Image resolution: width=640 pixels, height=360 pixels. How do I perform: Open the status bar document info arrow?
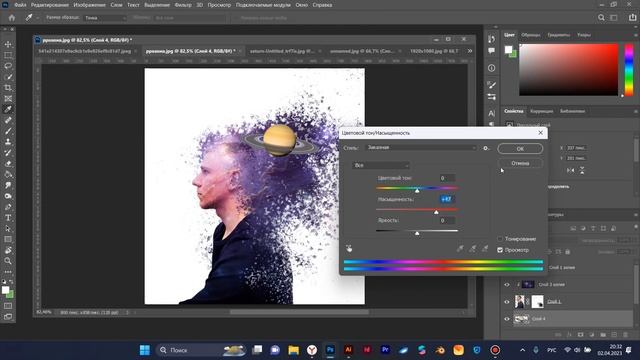127,312
